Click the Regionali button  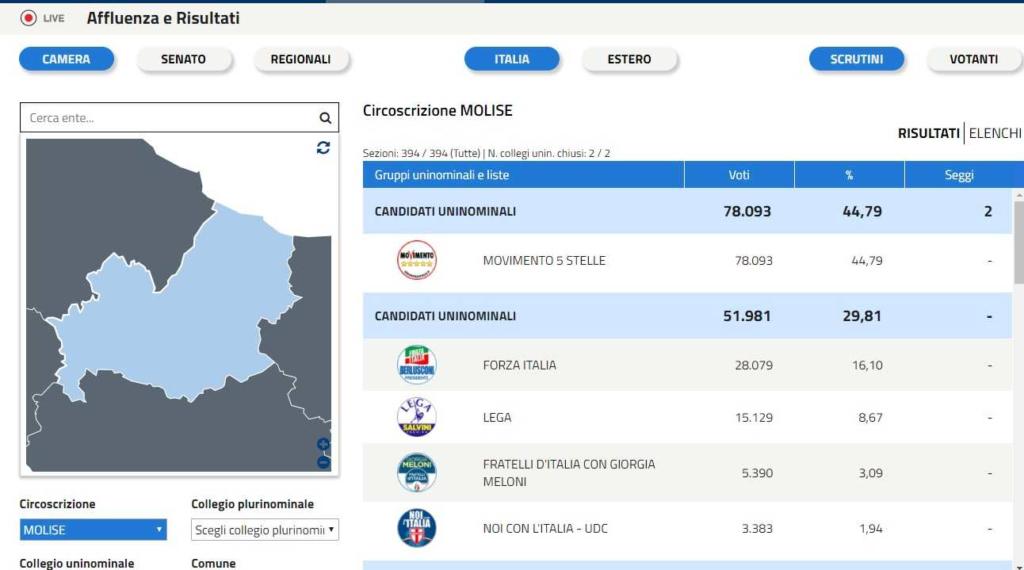click(300, 59)
